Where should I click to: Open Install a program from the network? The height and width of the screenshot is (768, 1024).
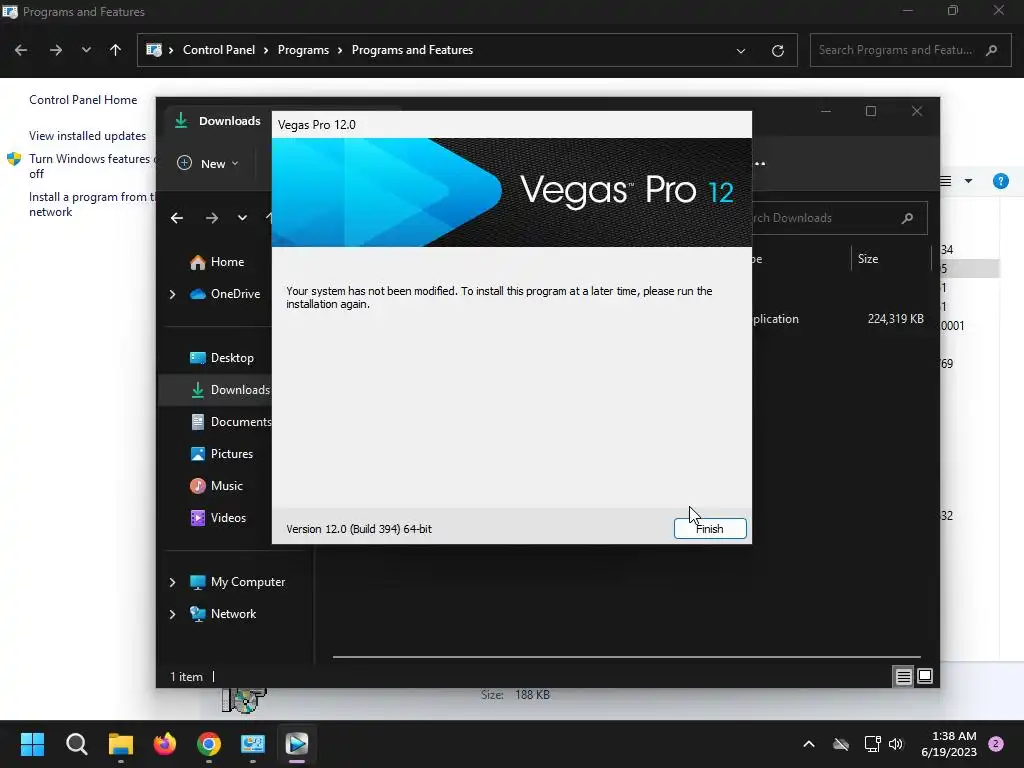click(x=91, y=204)
